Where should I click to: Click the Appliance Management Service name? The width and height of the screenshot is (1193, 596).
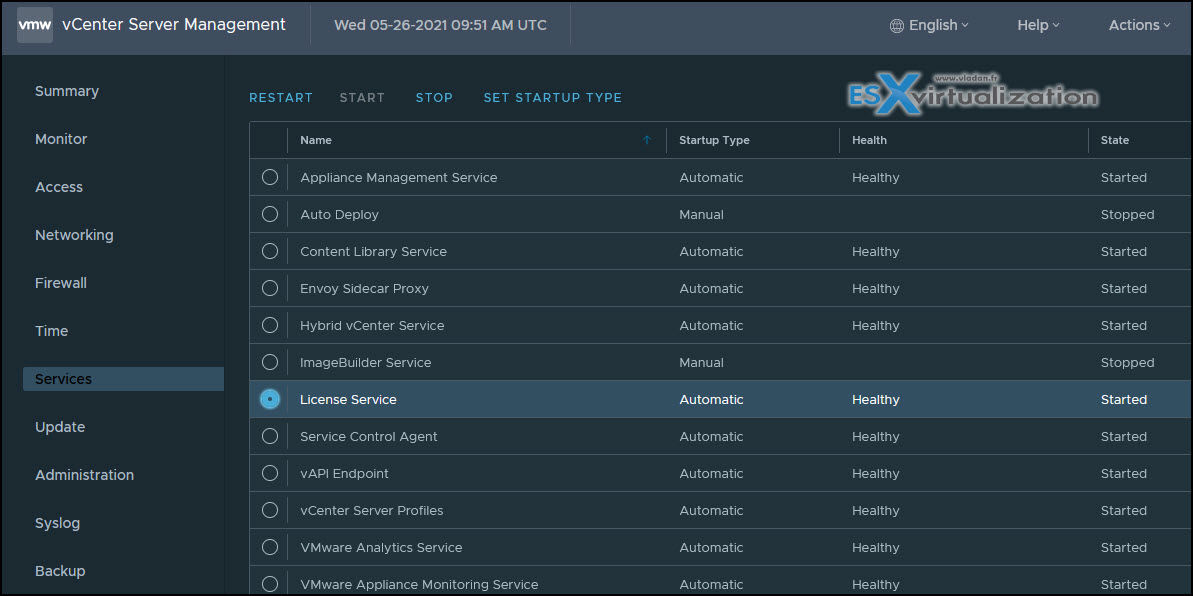399,177
